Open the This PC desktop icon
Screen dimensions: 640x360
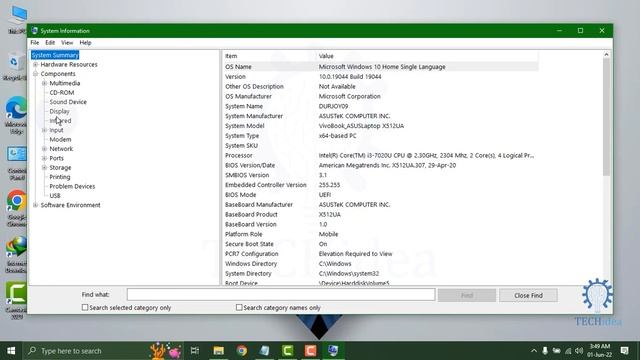[17, 20]
